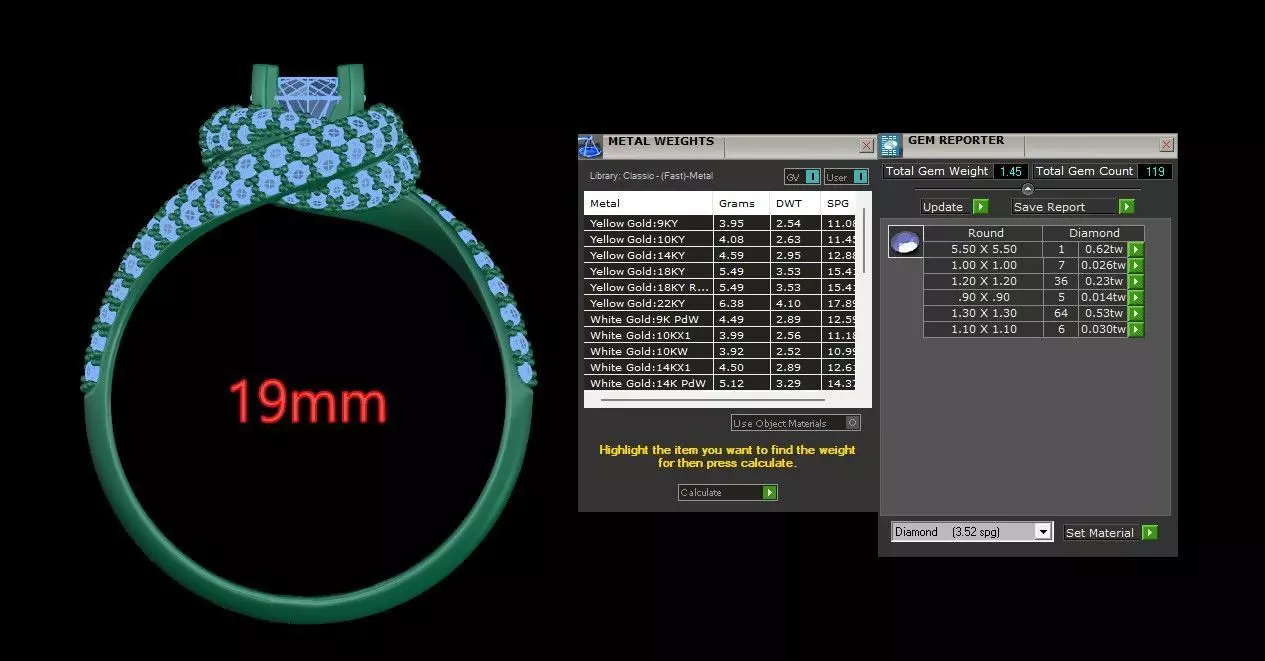Click the Round column header in Gem Reporter
This screenshot has width=1265, height=661.
tap(985, 233)
